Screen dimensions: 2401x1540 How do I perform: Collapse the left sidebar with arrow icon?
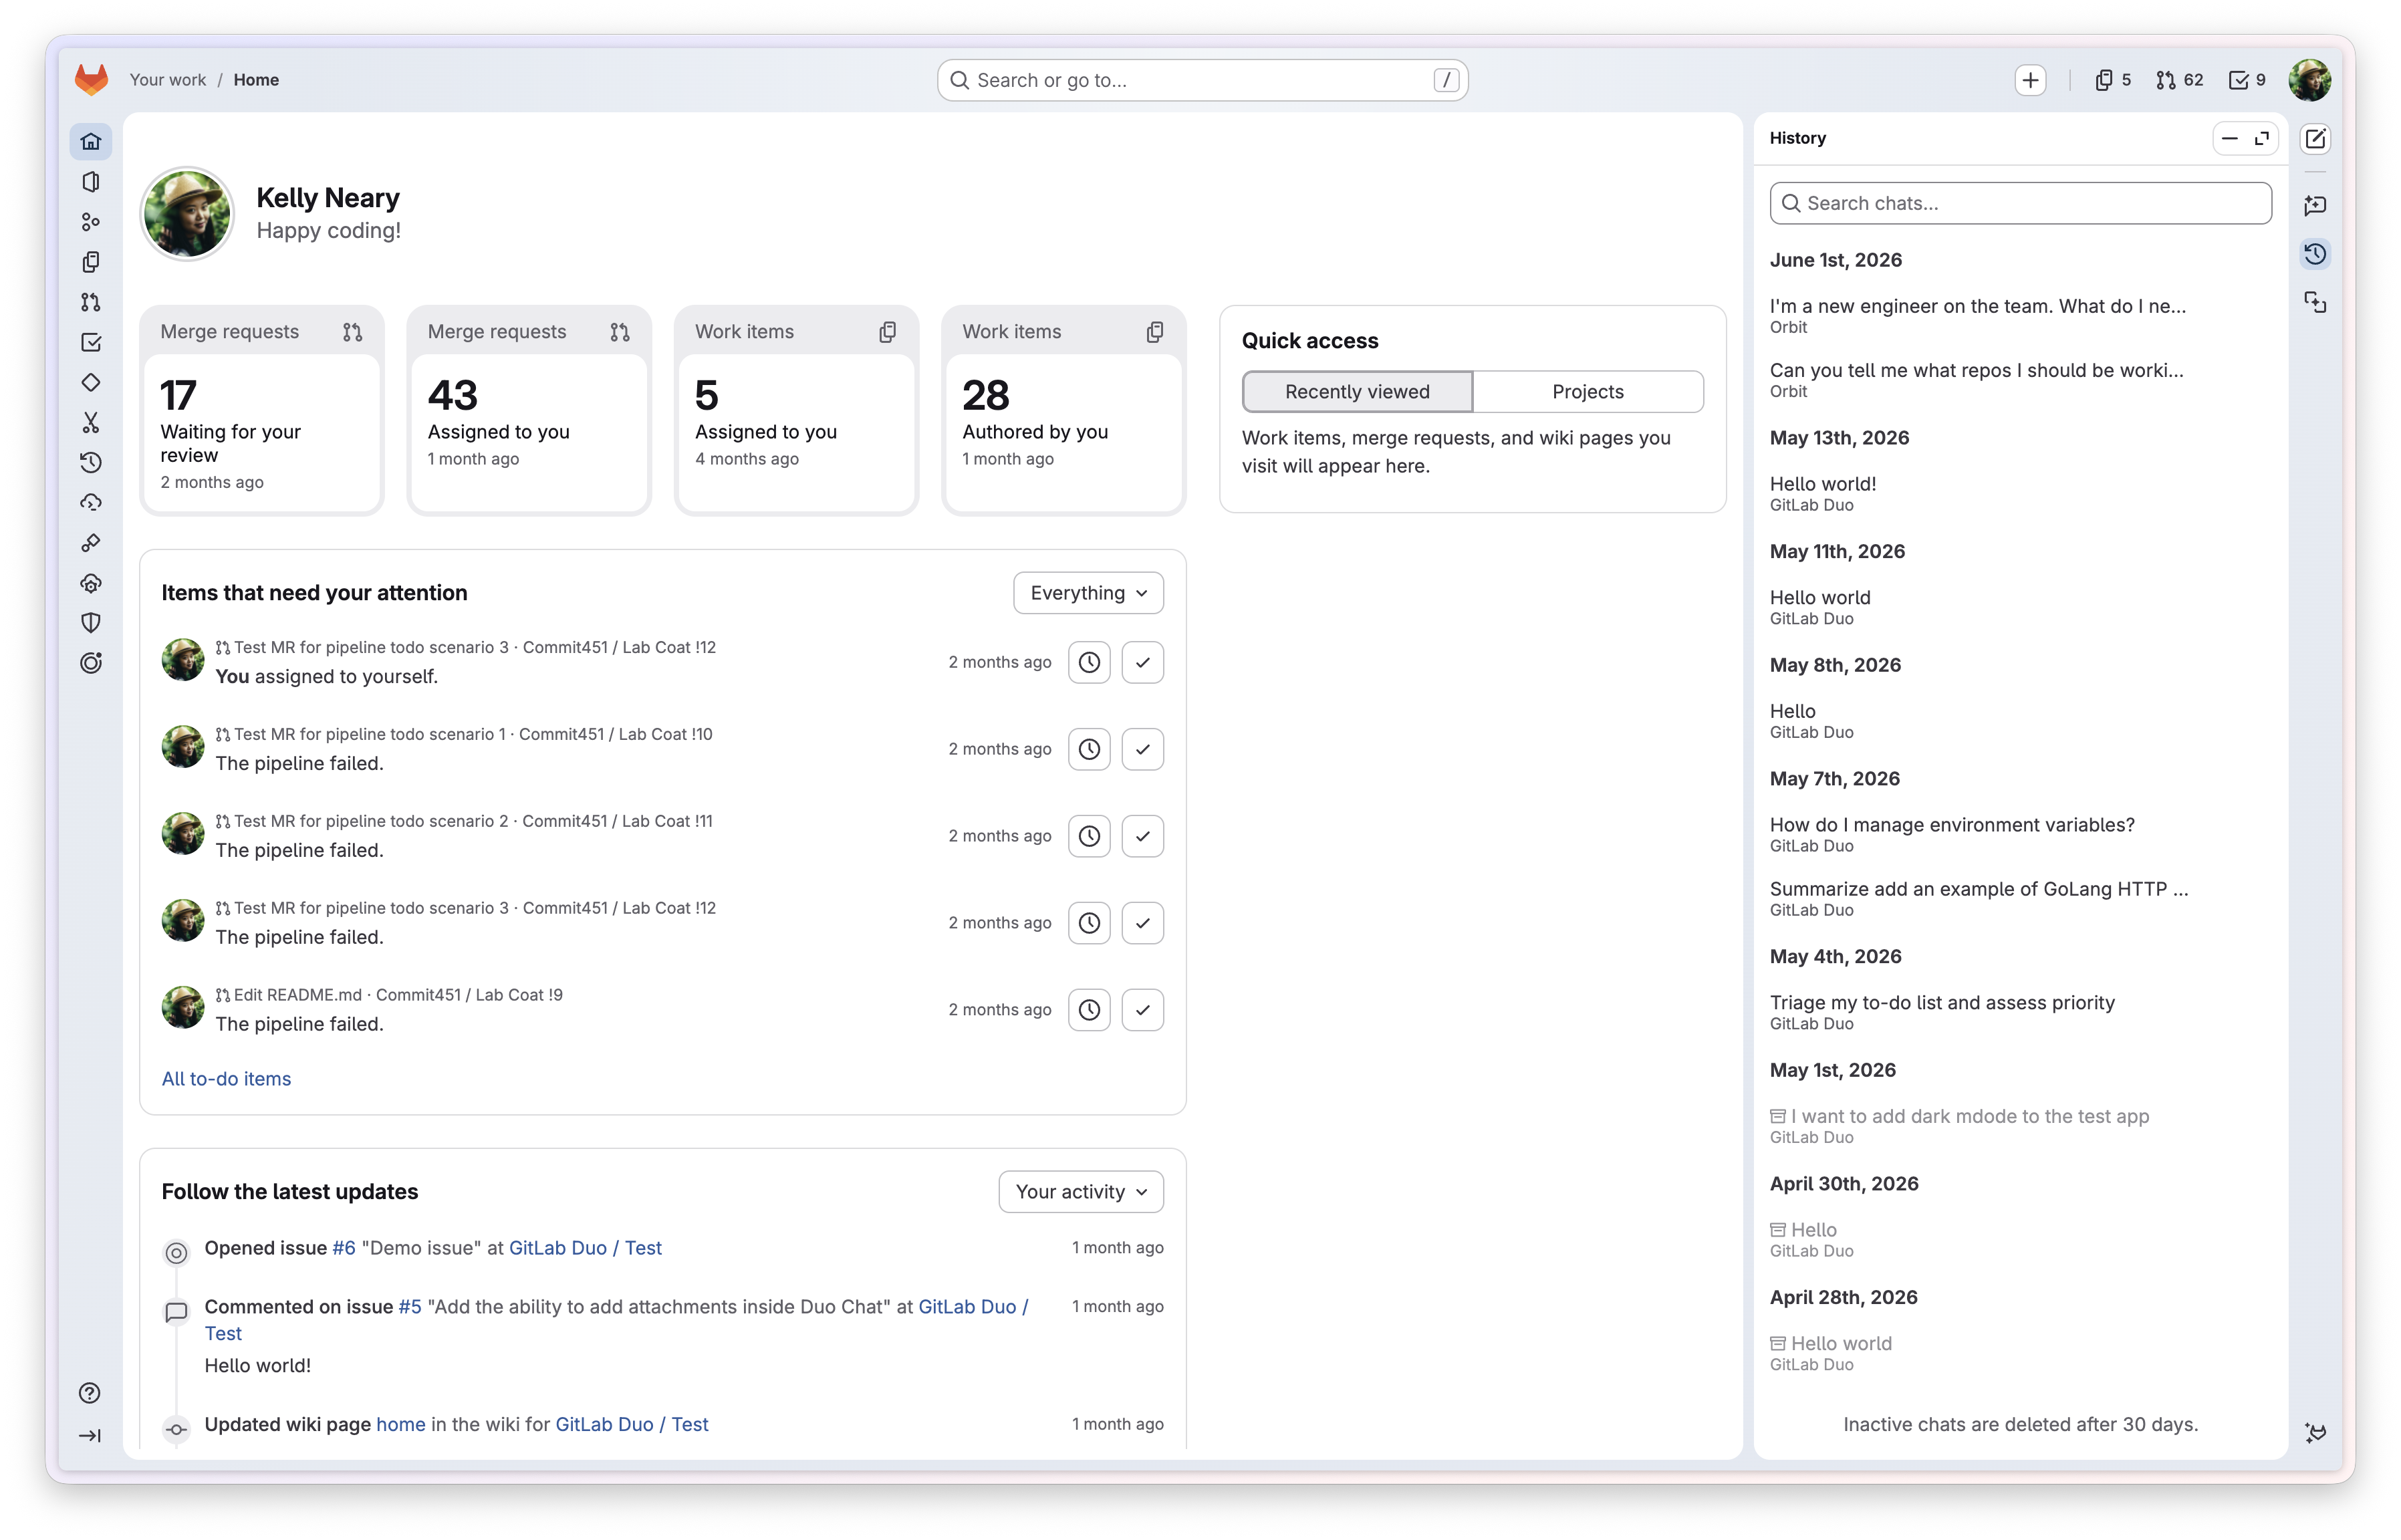click(x=90, y=1435)
